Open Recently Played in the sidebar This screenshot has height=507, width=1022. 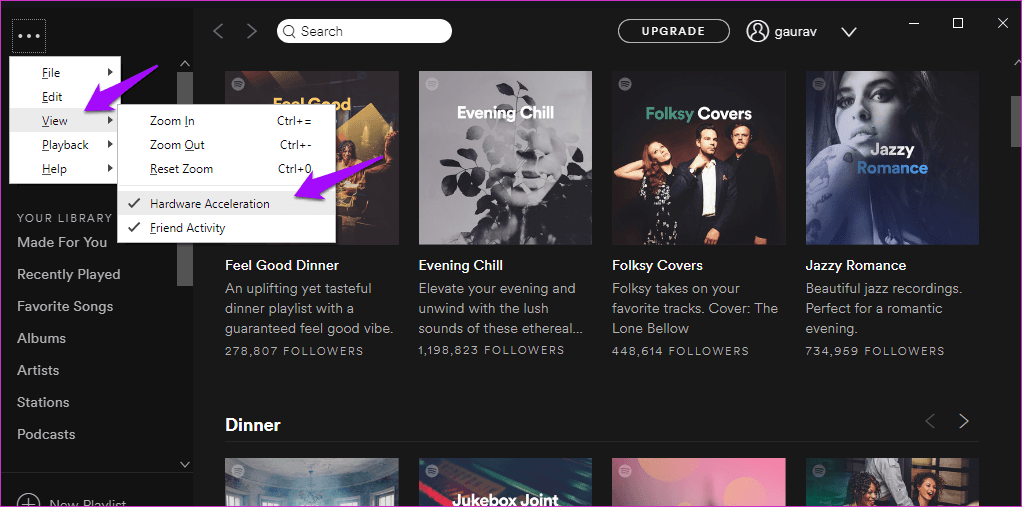click(68, 274)
